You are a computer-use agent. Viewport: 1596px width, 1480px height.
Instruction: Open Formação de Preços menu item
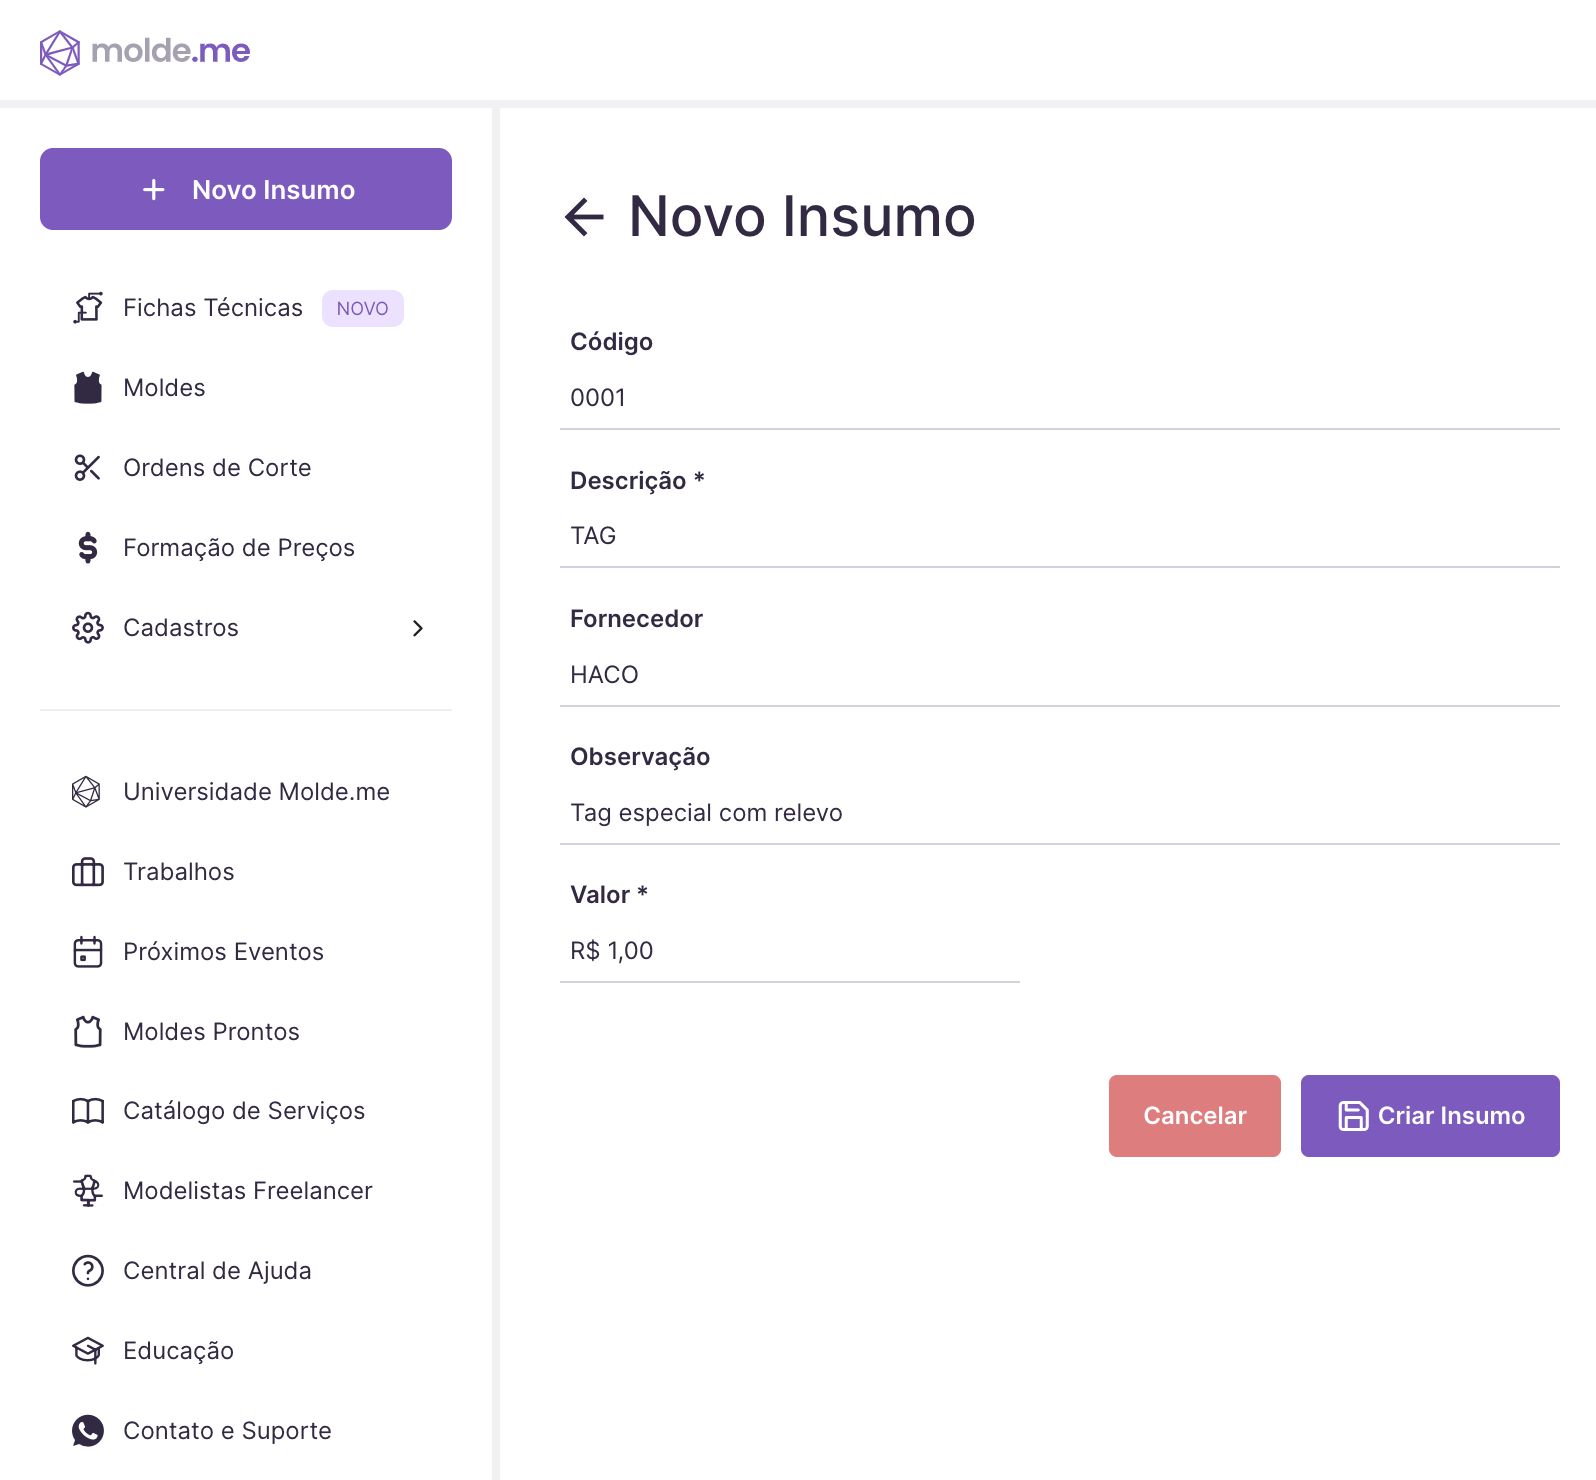coord(246,548)
